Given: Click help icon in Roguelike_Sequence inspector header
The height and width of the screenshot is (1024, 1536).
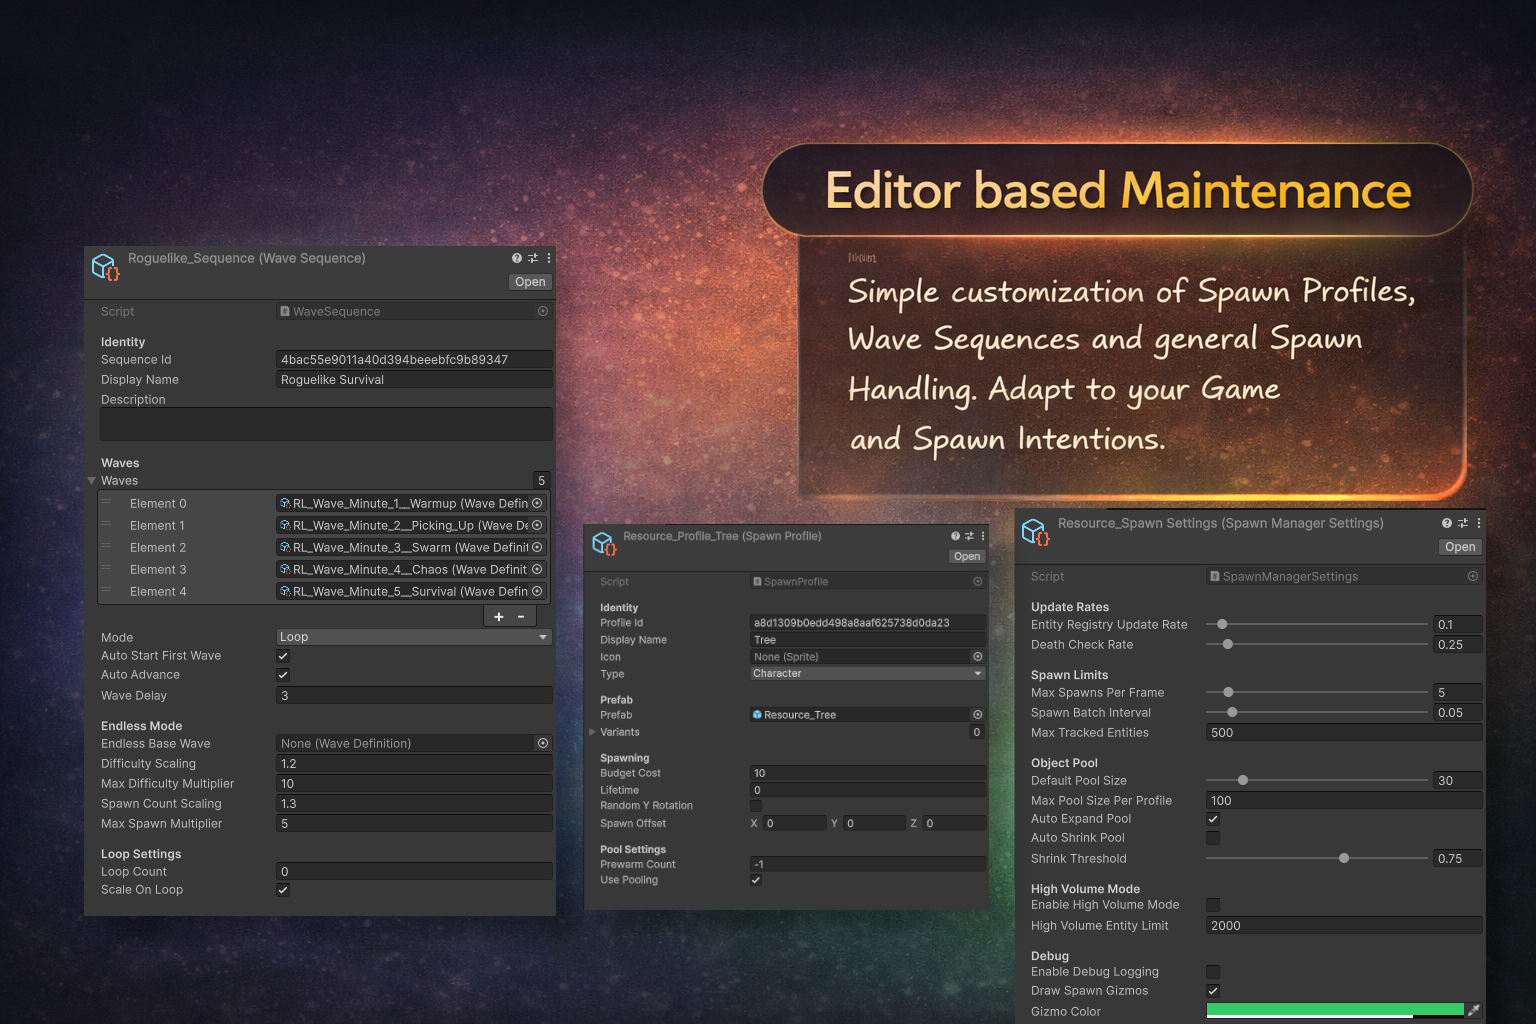Looking at the screenshot, I should 517,258.
